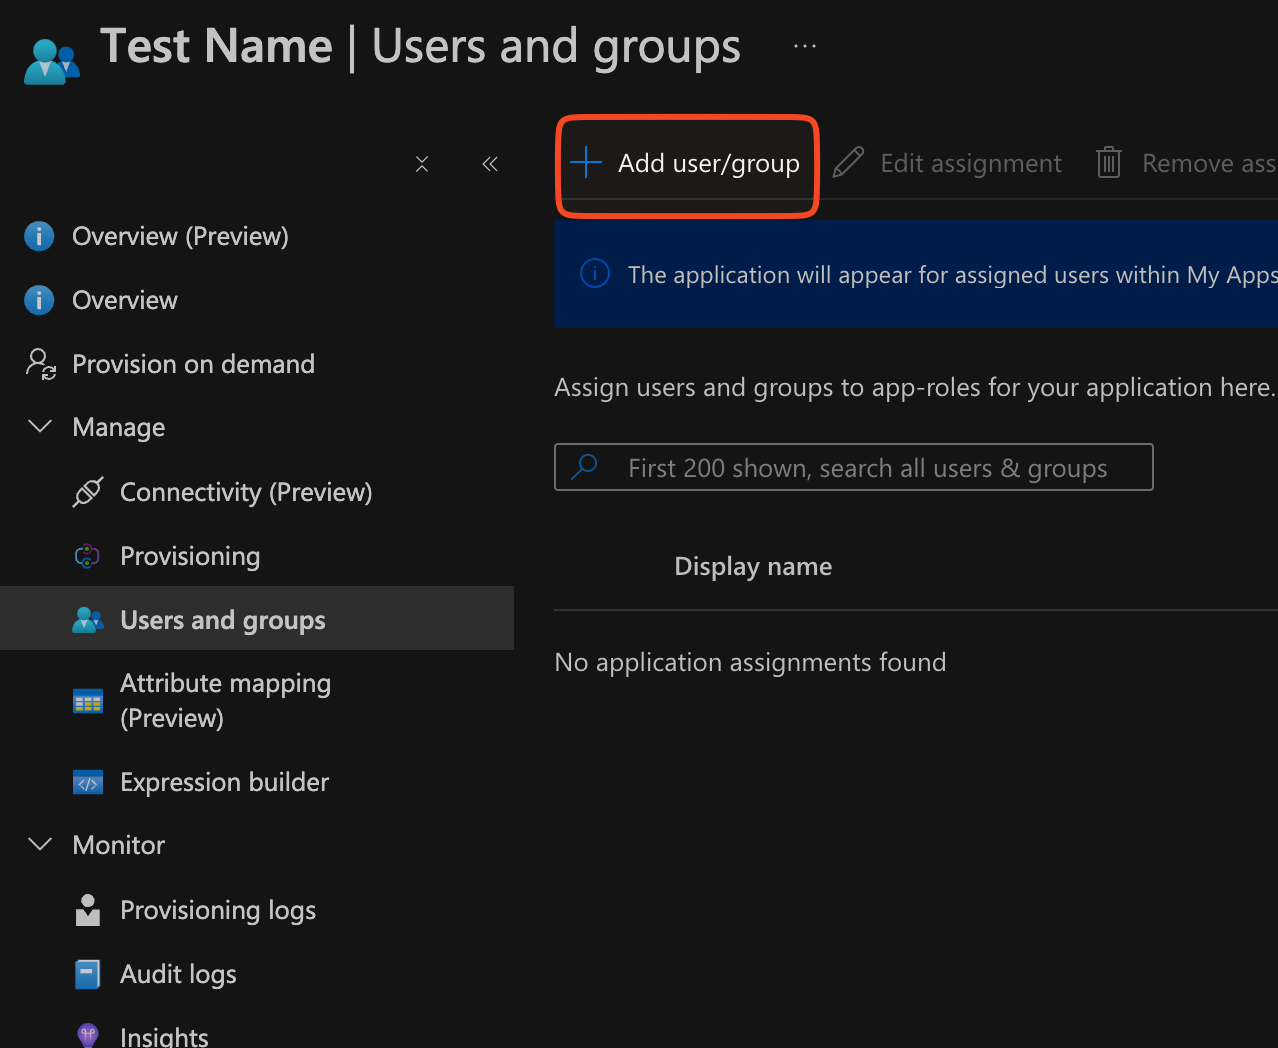Click the Add user/group plus icon
This screenshot has width=1278, height=1048.
(x=585, y=162)
